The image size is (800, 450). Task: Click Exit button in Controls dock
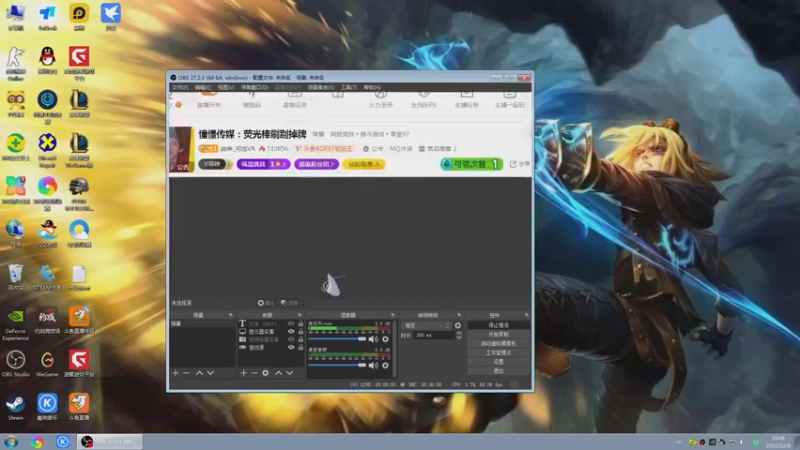click(x=498, y=371)
